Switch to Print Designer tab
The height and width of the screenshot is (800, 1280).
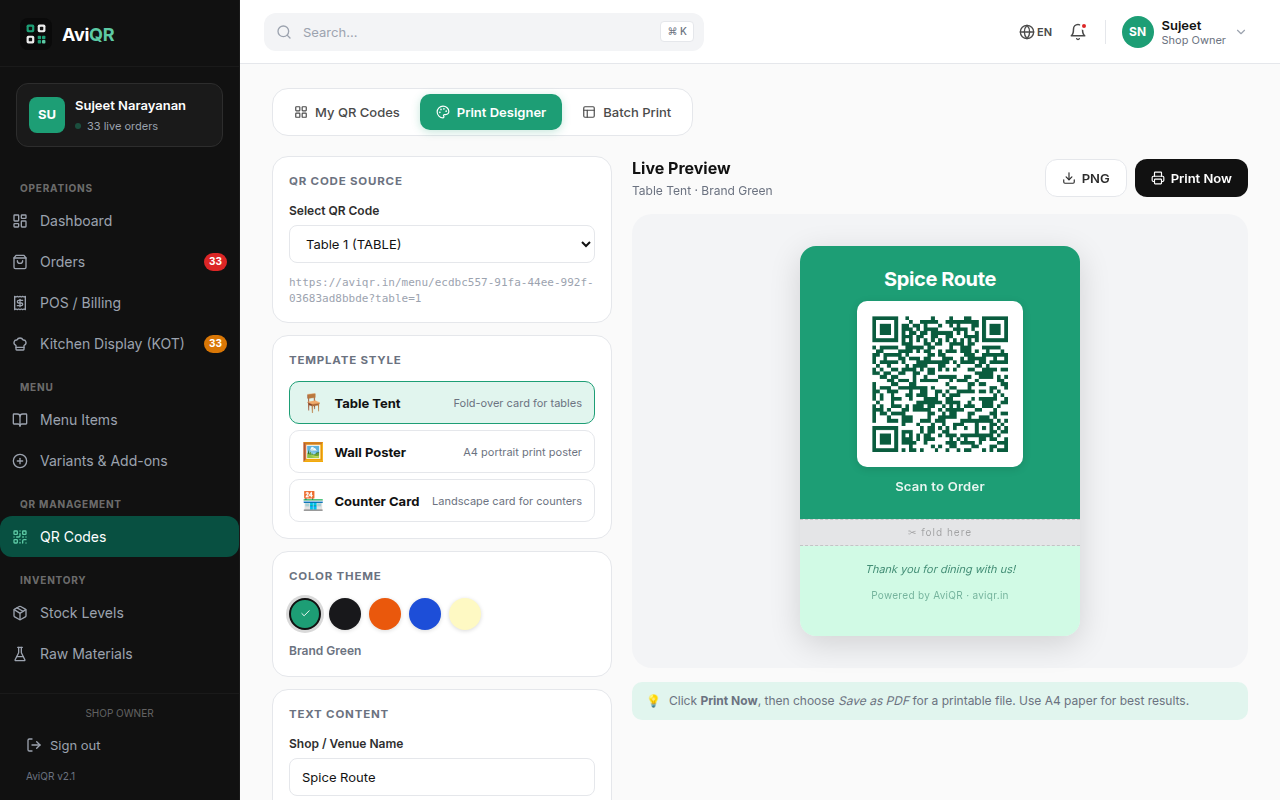(x=491, y=112)
